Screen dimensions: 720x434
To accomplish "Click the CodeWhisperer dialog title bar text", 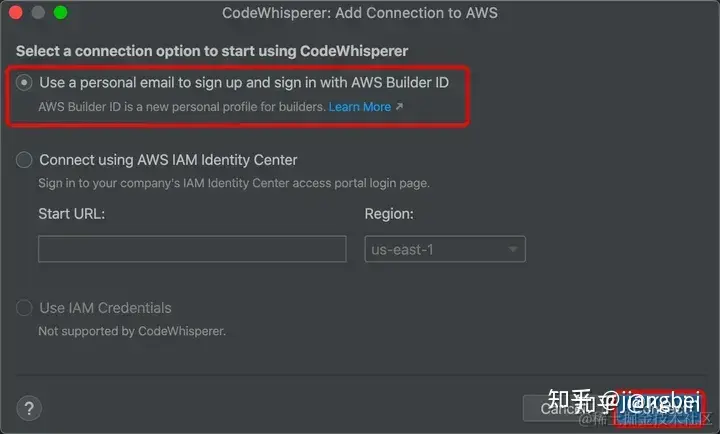I will pos(359,13).
